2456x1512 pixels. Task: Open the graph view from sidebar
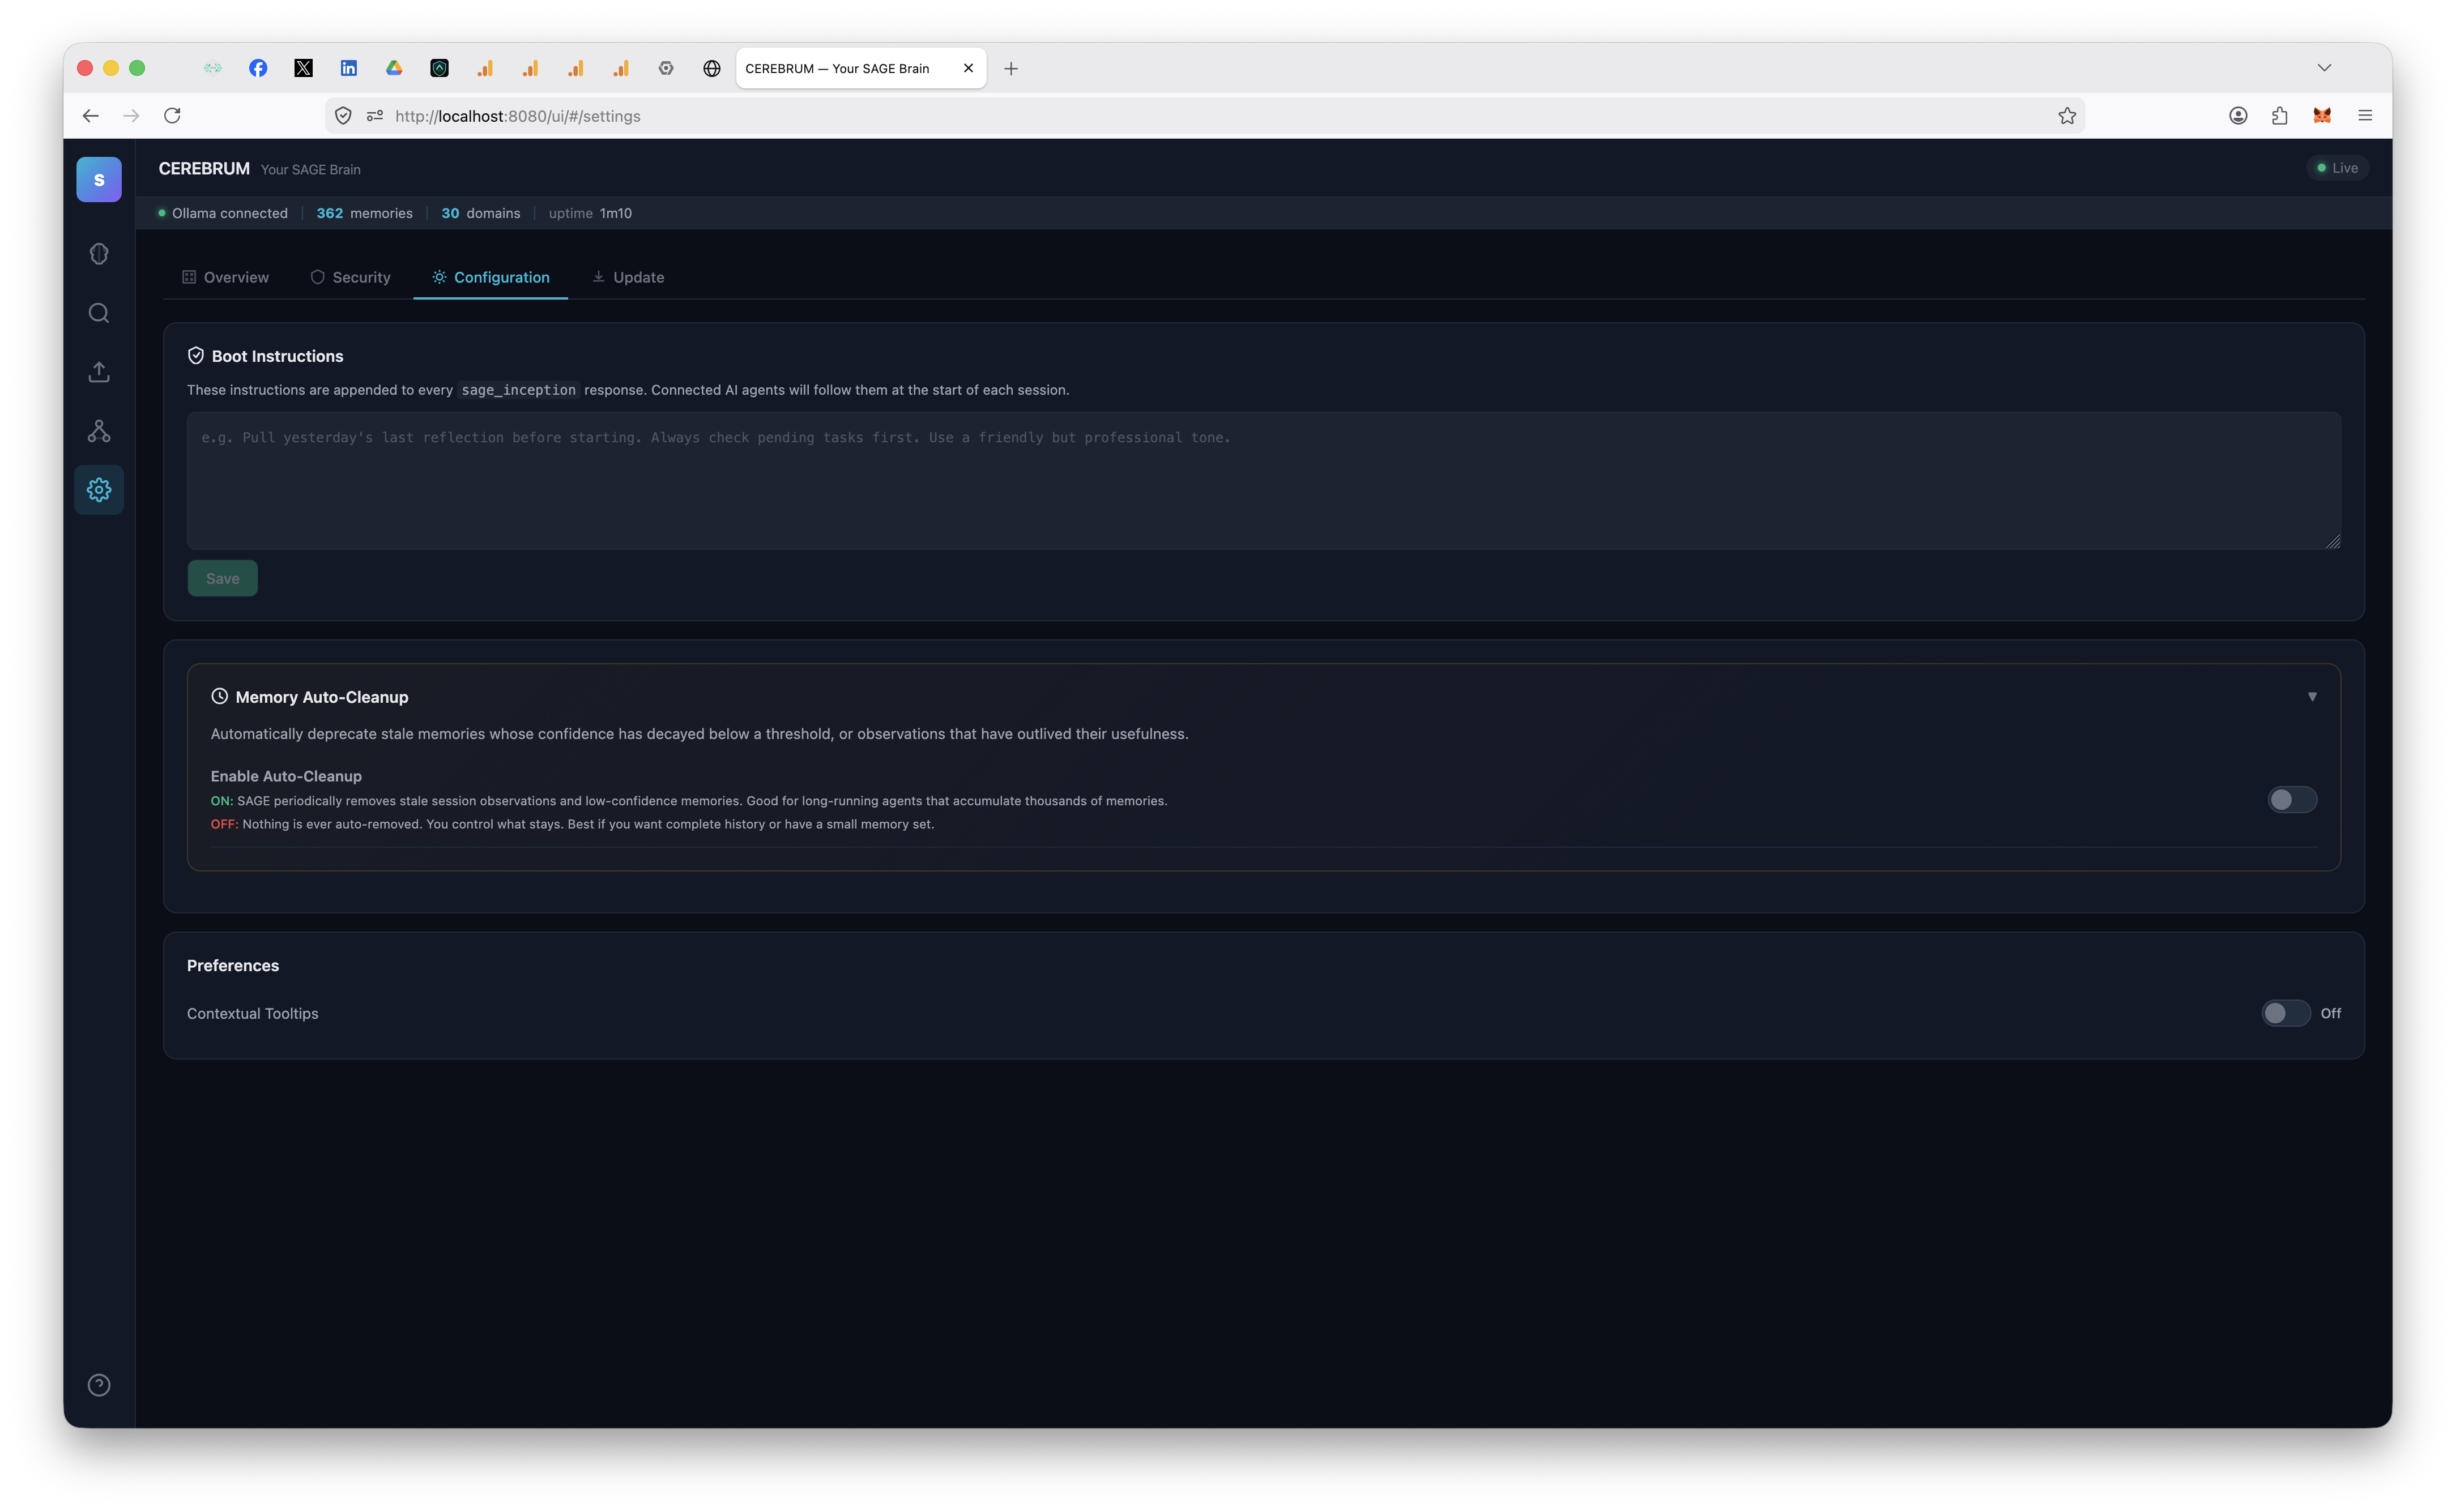(98, 430)
